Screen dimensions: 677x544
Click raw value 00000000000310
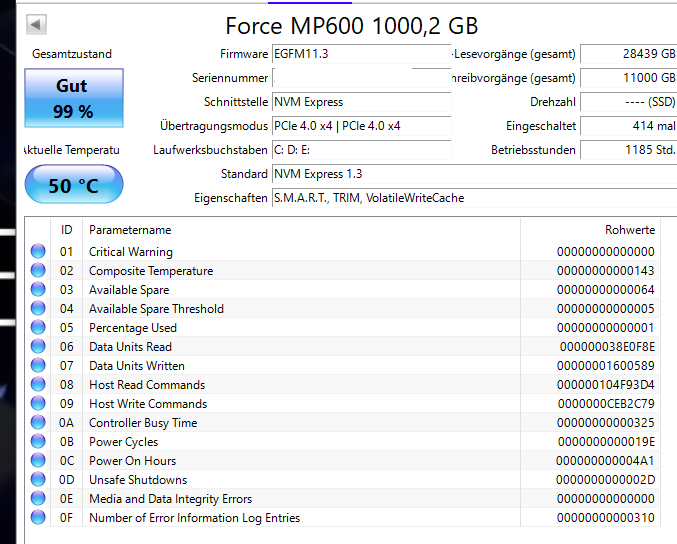point(606,518)
